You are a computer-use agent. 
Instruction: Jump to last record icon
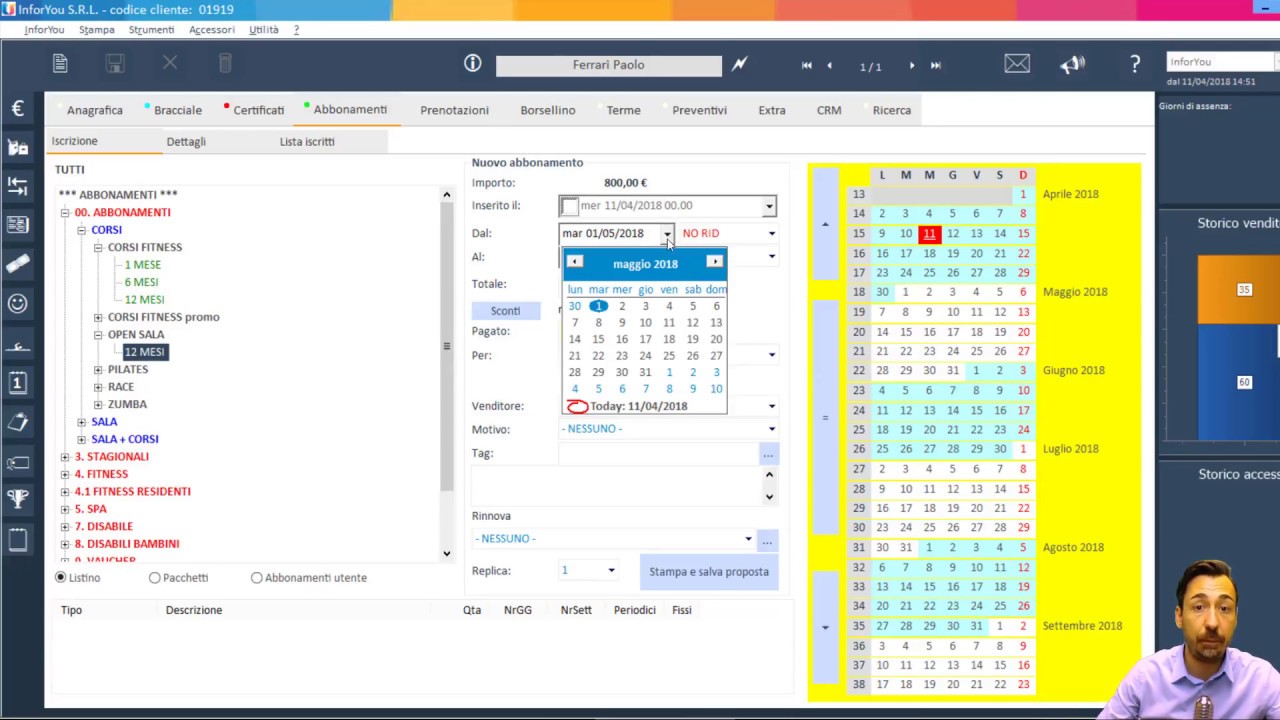(x=936, y=65)
